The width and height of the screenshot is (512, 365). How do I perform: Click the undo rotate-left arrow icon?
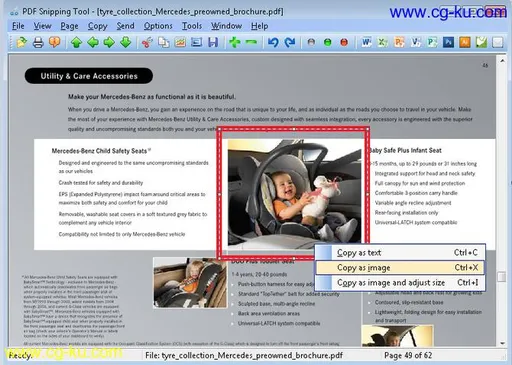(x=273, y=42)
